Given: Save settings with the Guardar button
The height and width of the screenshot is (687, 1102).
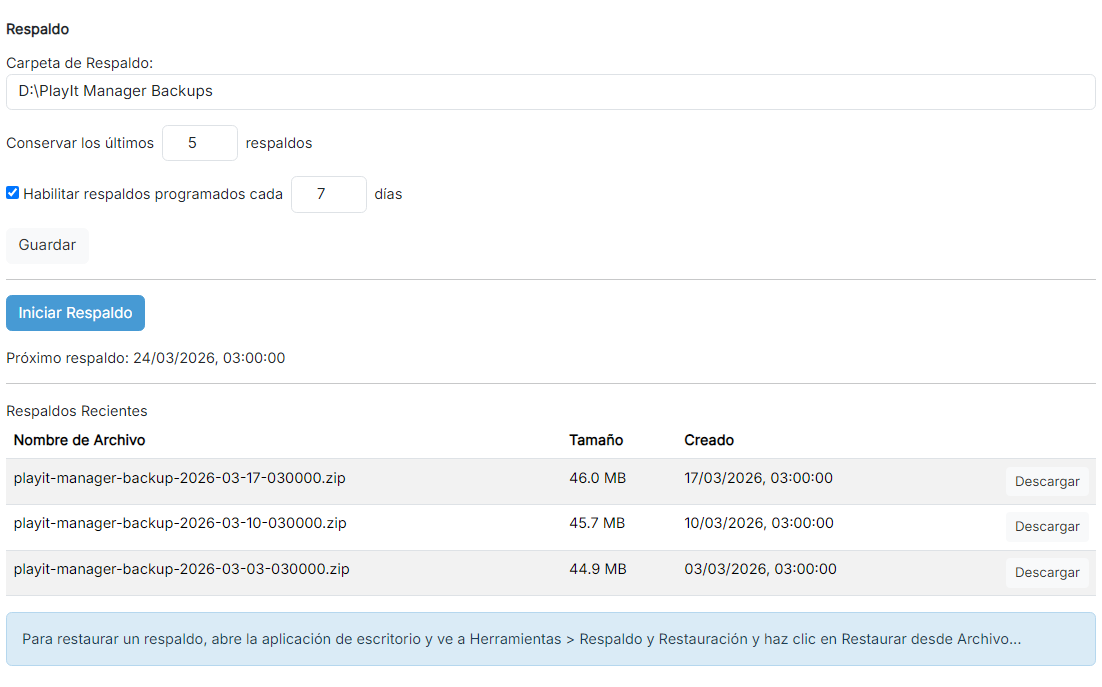Looking at the screenshot, I should [x=47, y=245].
